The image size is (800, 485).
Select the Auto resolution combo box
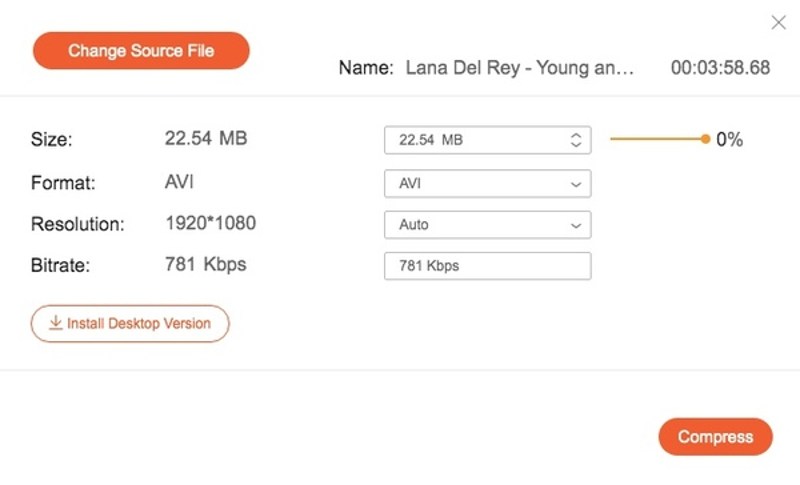click(487, 226)
